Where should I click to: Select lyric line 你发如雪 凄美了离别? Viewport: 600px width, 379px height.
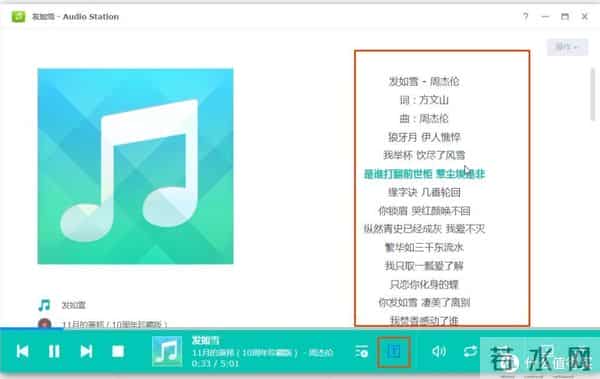click(424, 302)
